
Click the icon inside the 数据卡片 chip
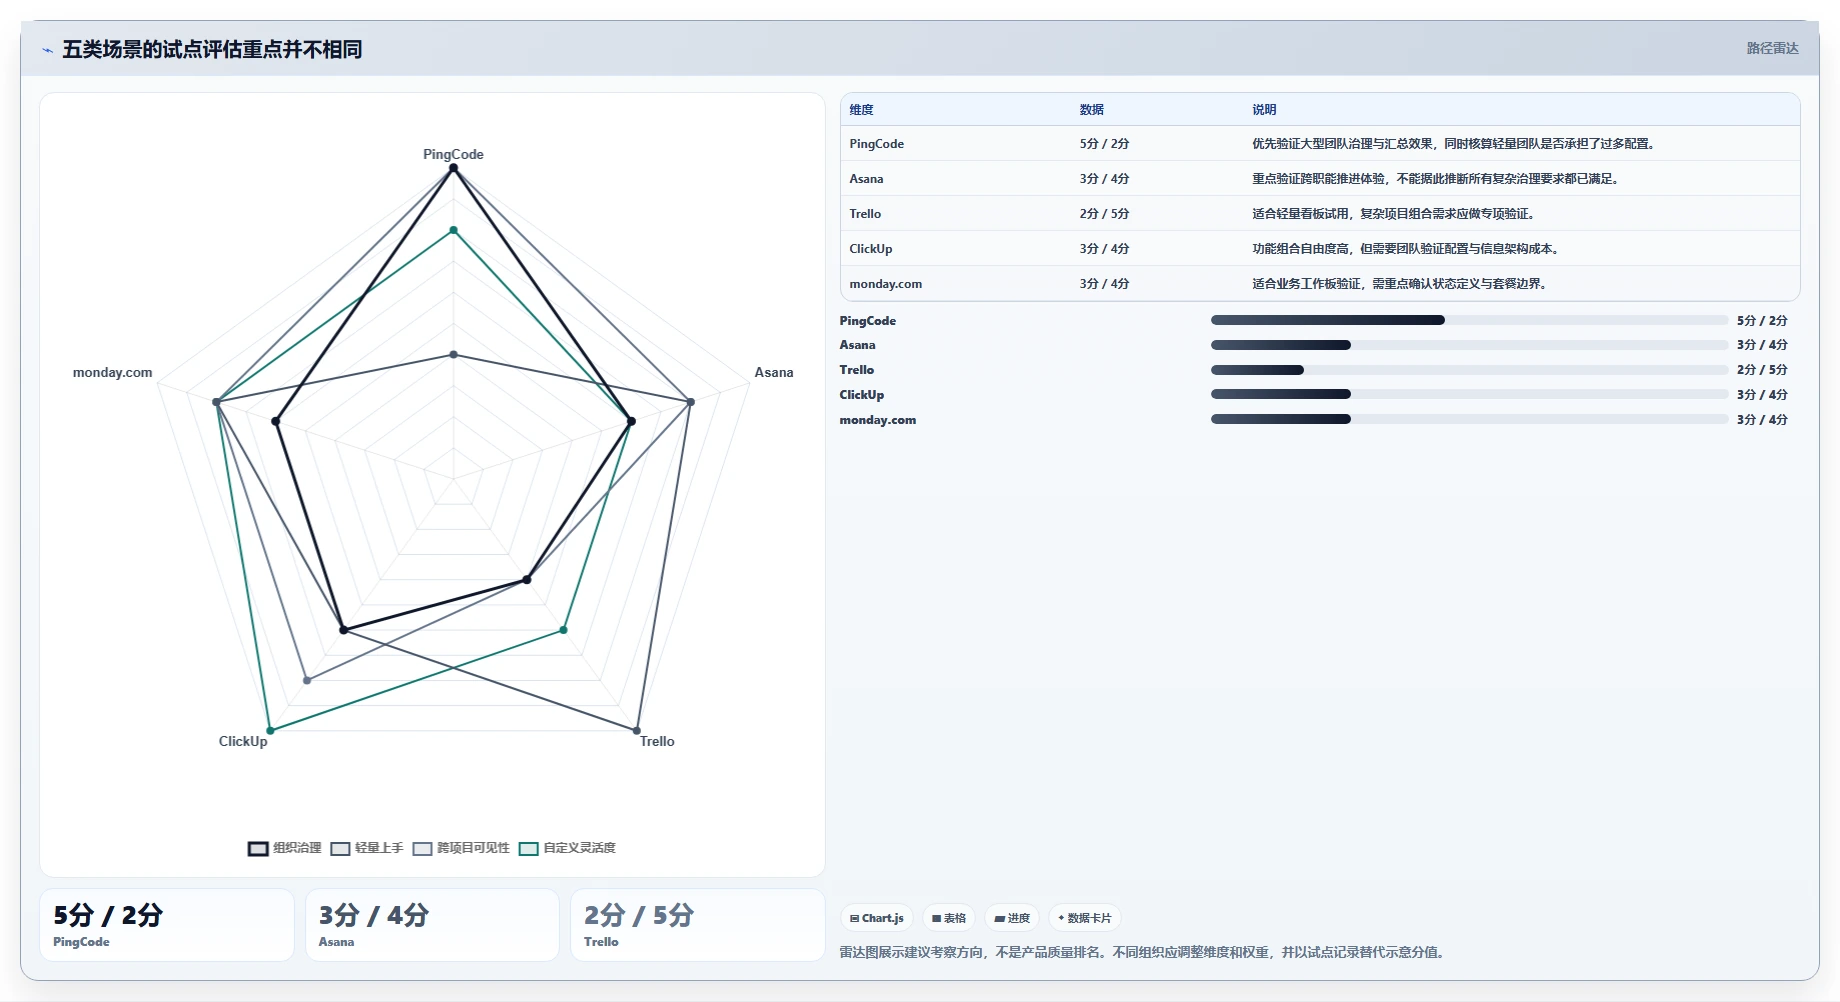point(1061,918)
